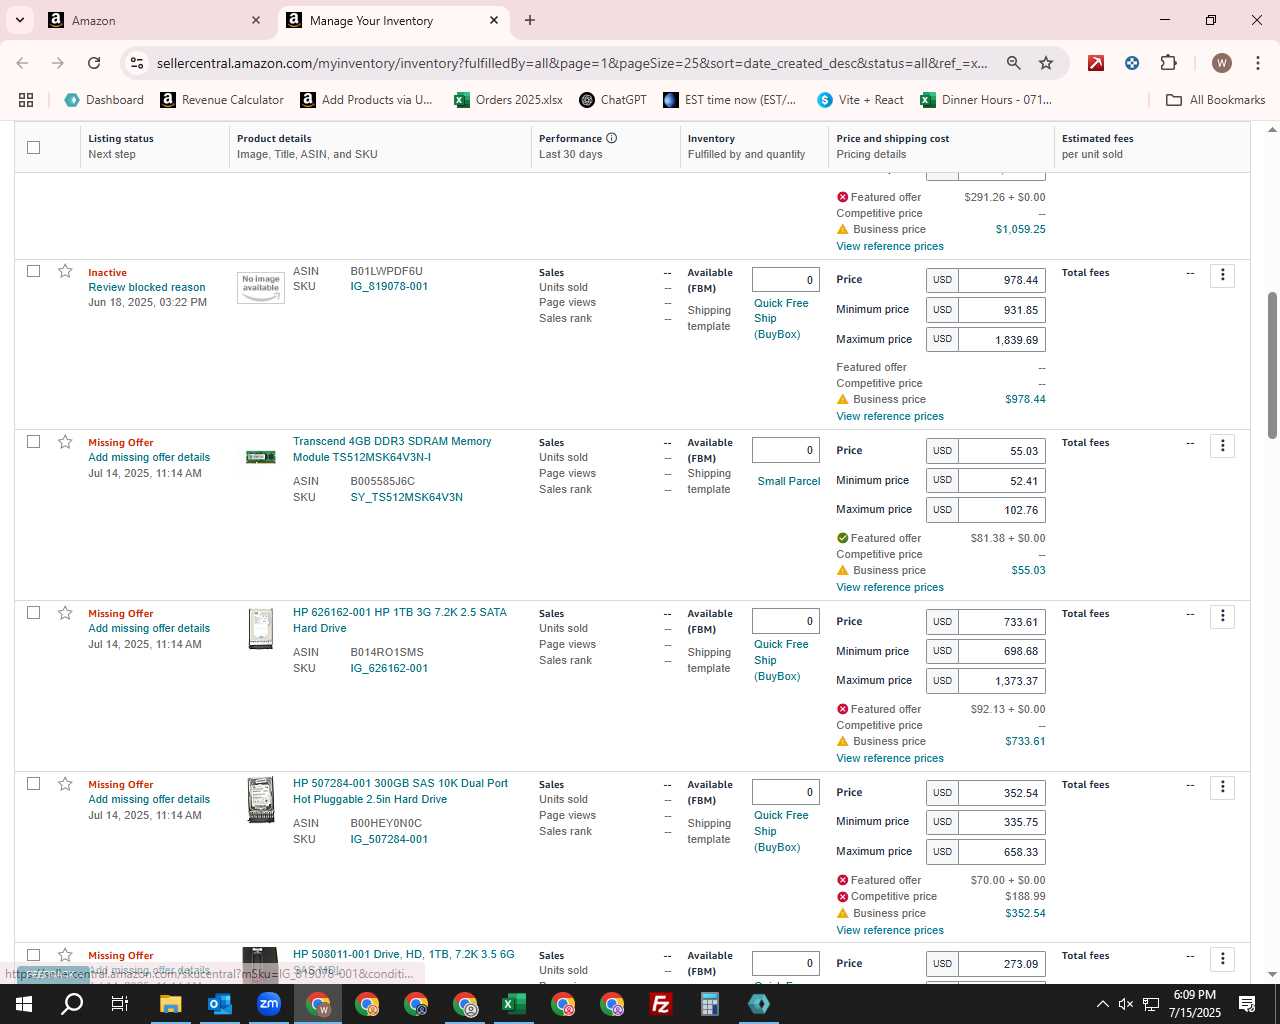Edit the quantity field for Transcend memory
The width and height of the screenshot is (1280, 1024).
786,450
